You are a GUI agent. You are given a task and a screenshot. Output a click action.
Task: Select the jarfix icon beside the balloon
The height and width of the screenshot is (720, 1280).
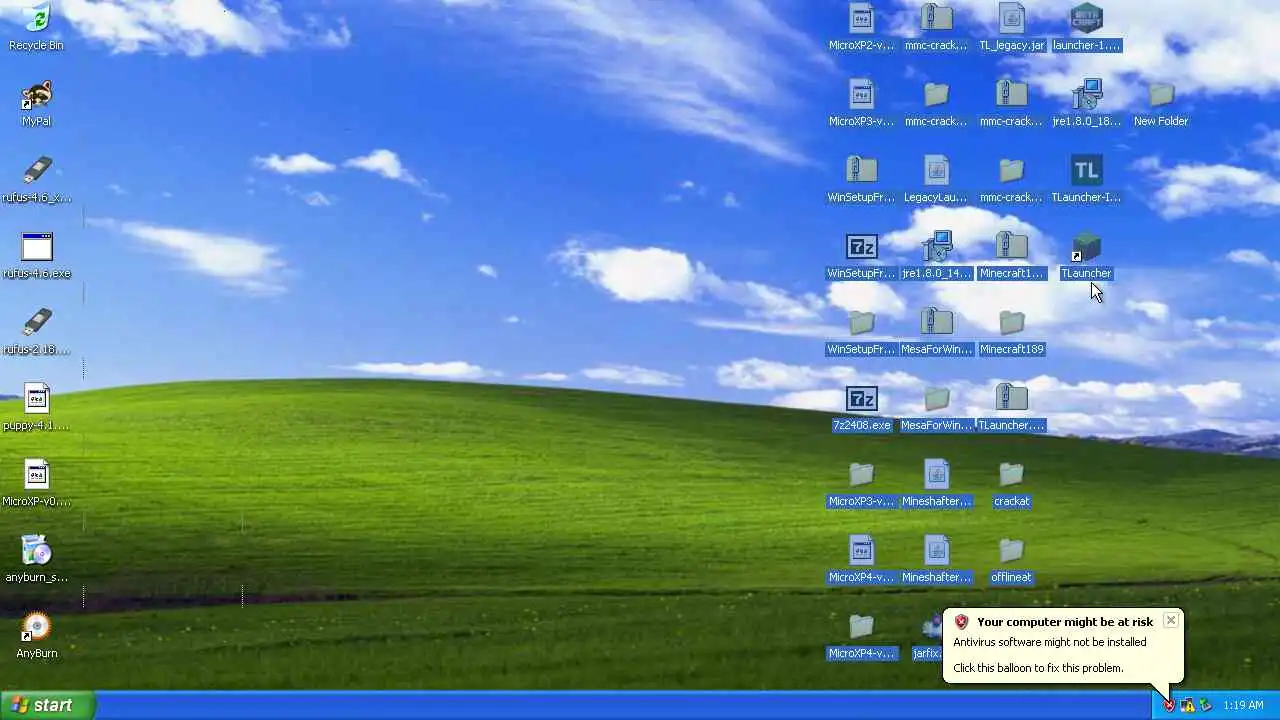click(x=929, y=635)
